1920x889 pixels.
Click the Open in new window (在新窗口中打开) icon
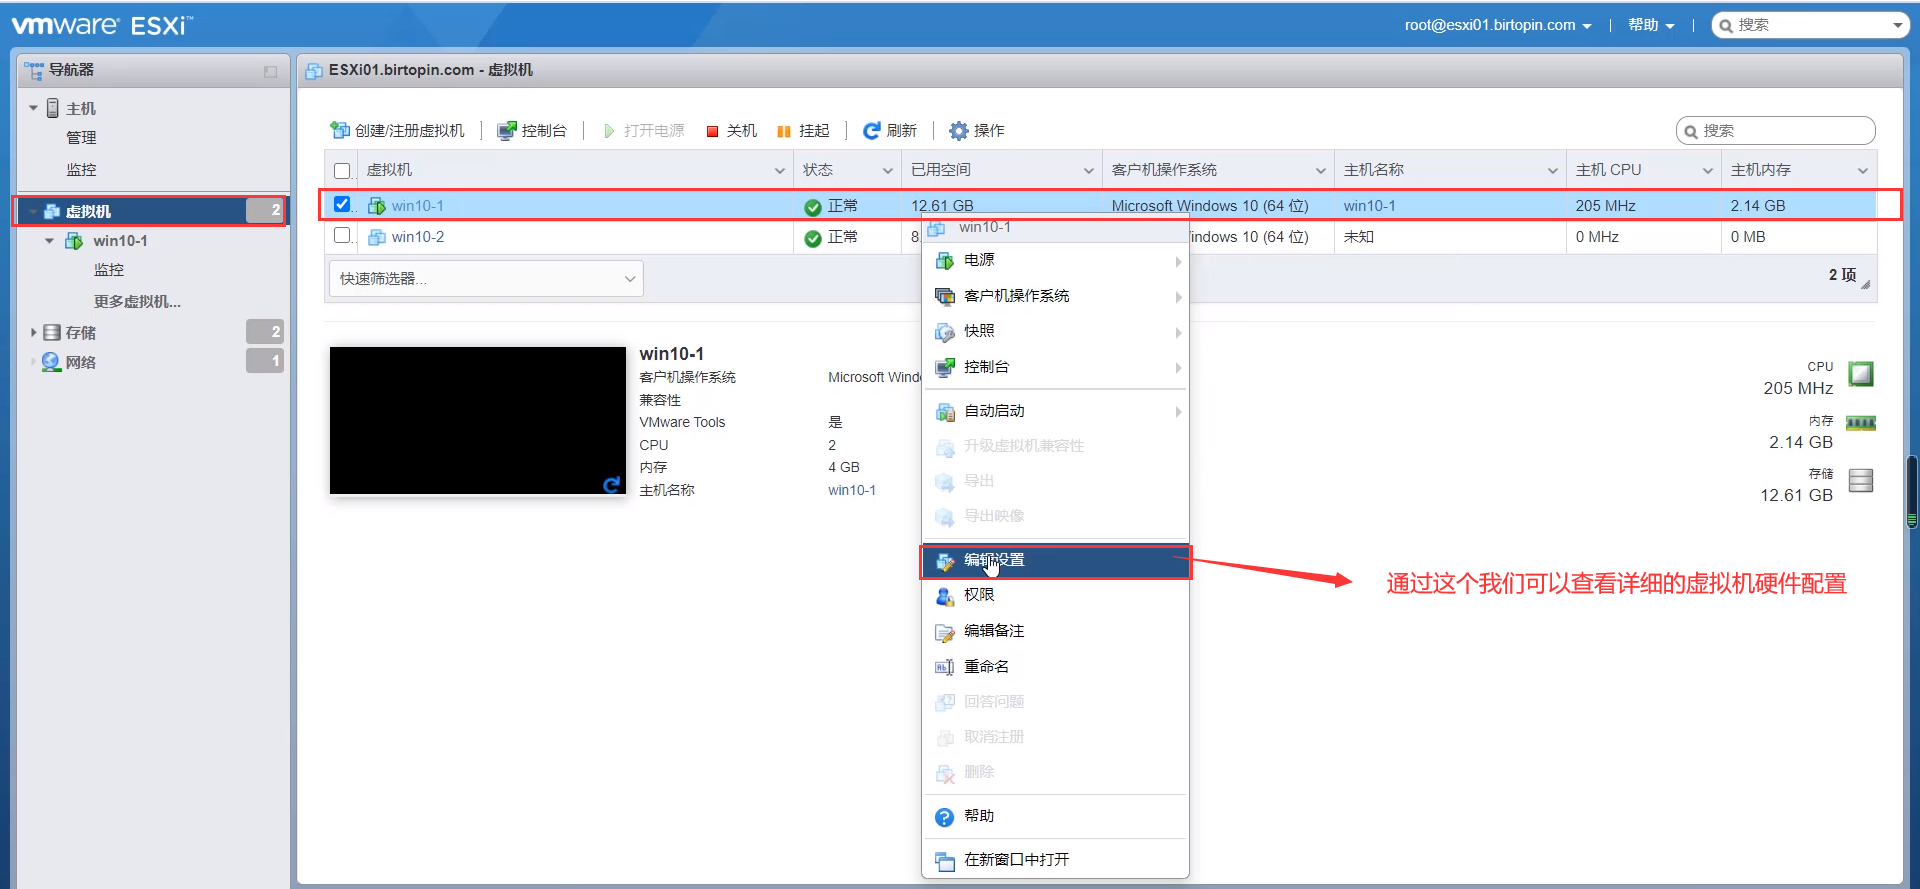pyautogui.click(x=945, y=860)
